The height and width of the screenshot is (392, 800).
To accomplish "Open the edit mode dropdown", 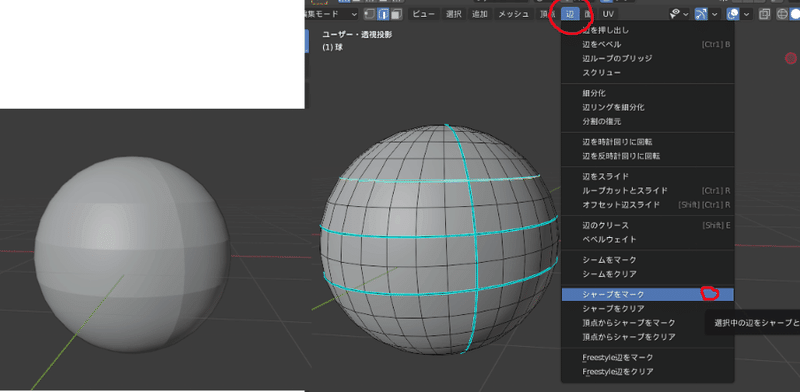I will tap(332, 14).
